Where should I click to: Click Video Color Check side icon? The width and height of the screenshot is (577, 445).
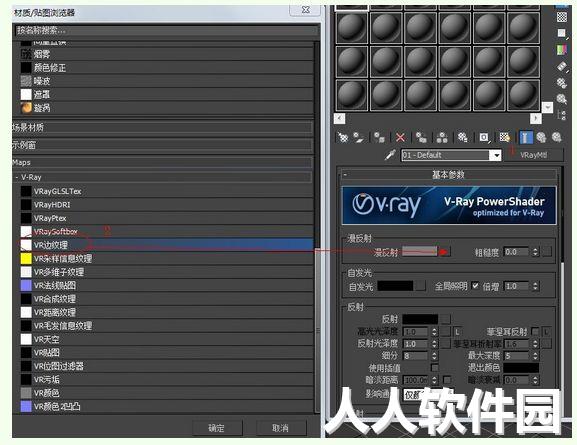click(x=562, y=49)
